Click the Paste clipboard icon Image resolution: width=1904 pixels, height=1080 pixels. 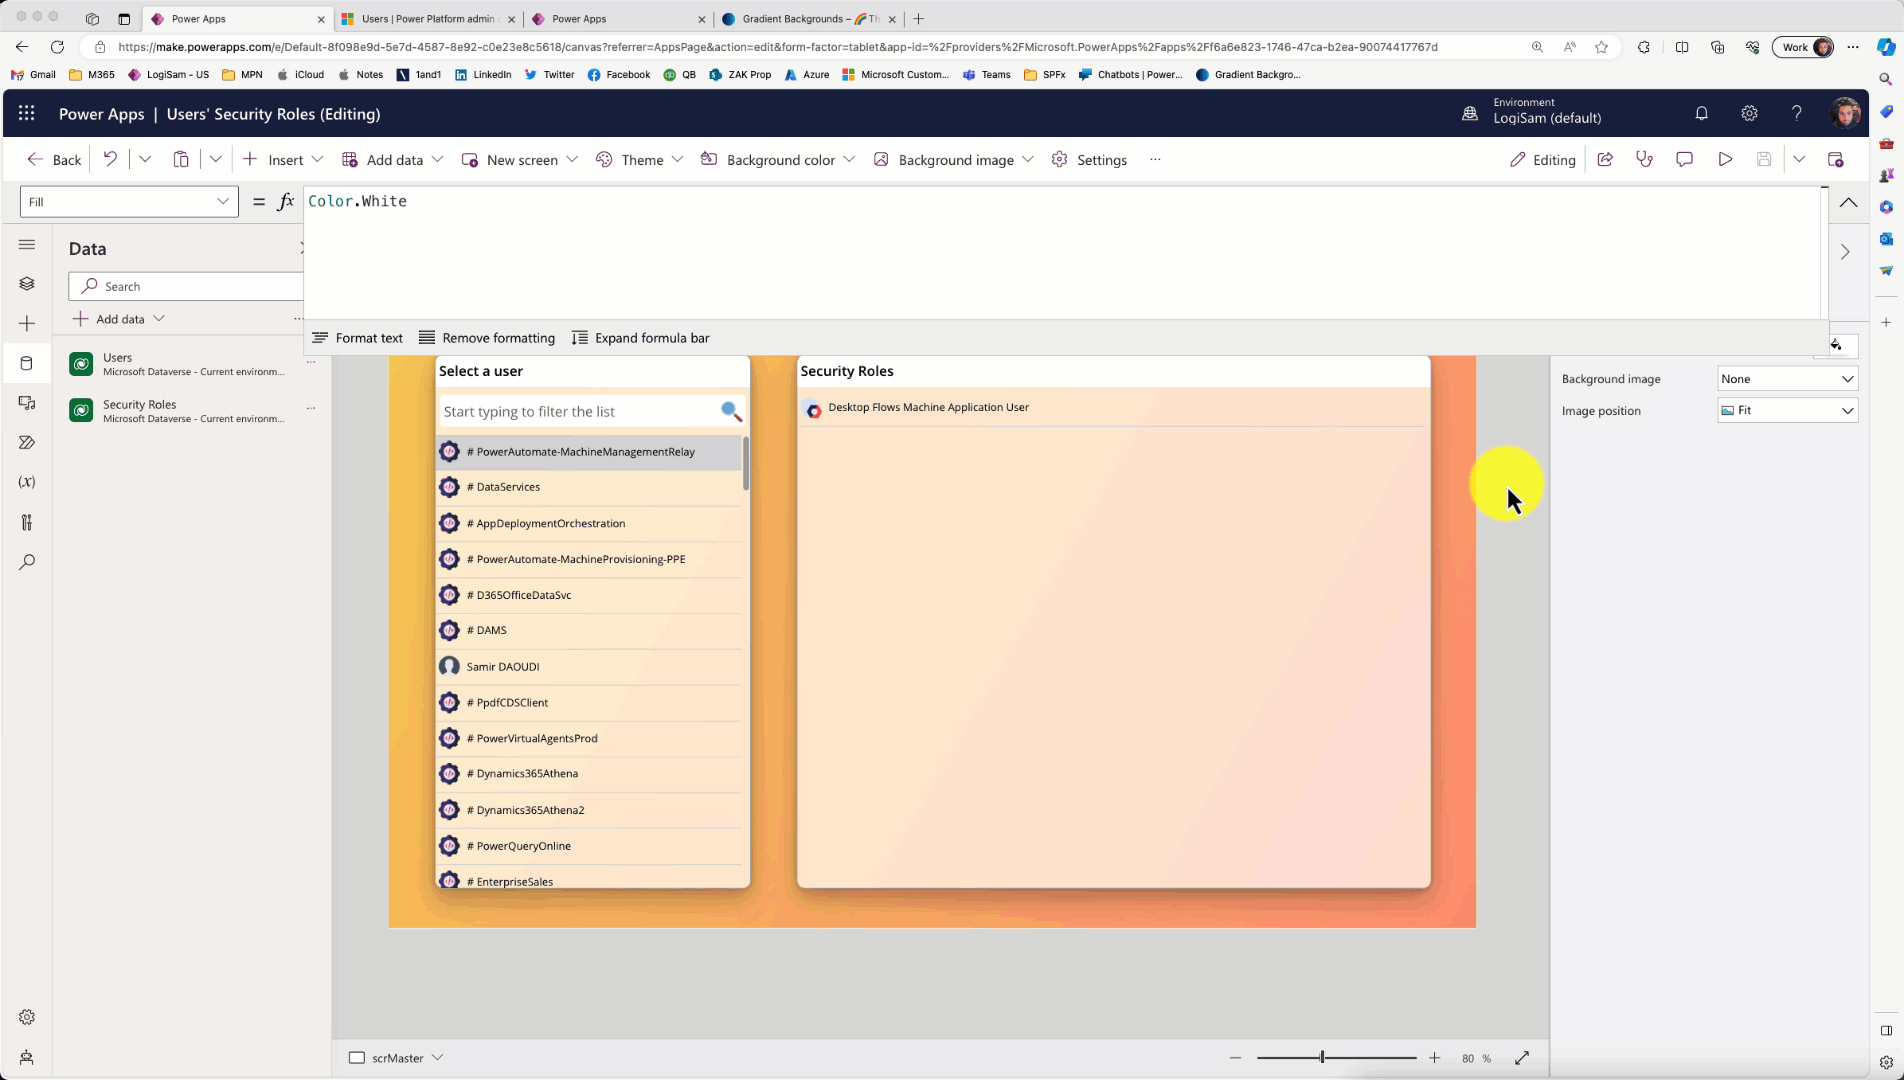pyautogui.click(x=181, y=159)
